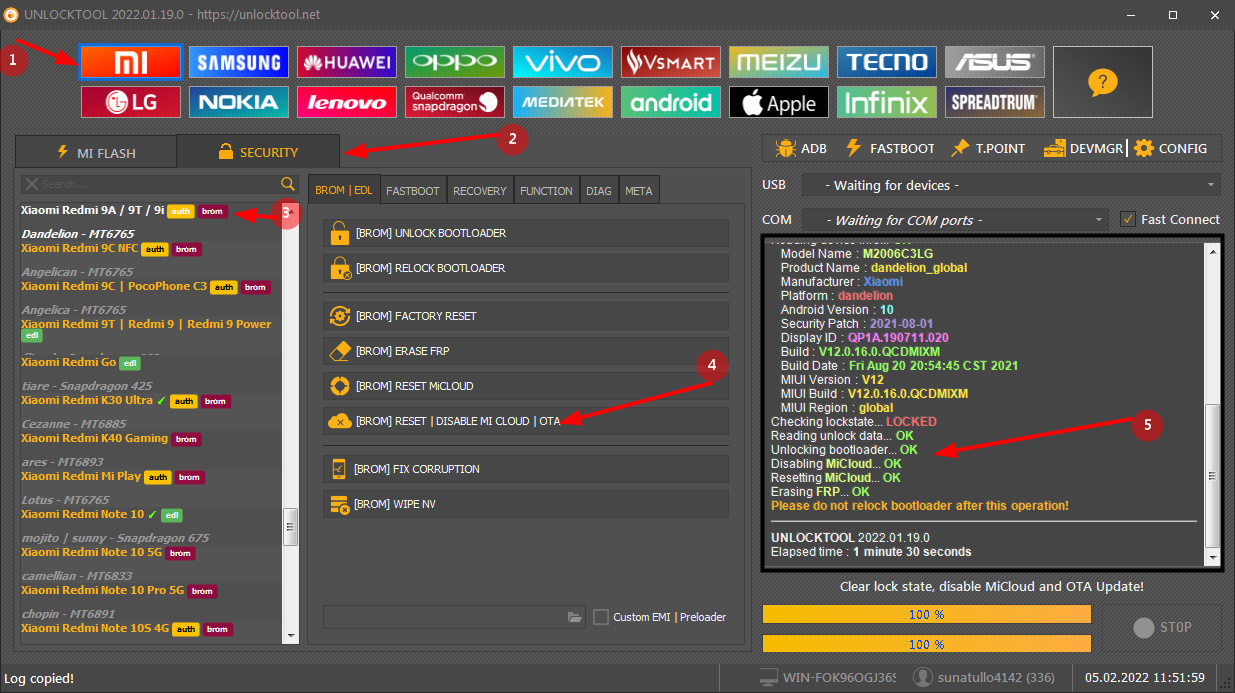Click the top yellow 100% progress bar
Screen dimensions: 1235x693
tap(926, 614)
